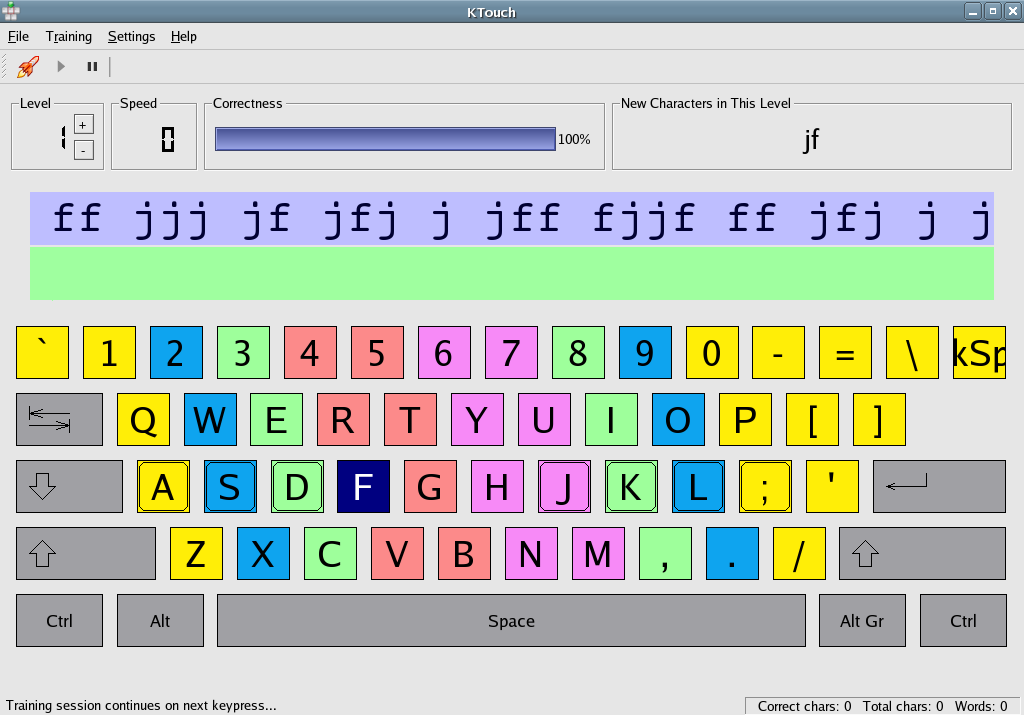Image resolution: width=1024 pixels, height=715 pixels.
Task: Click the 'jf' new characters text
Action: click(811, 139)
